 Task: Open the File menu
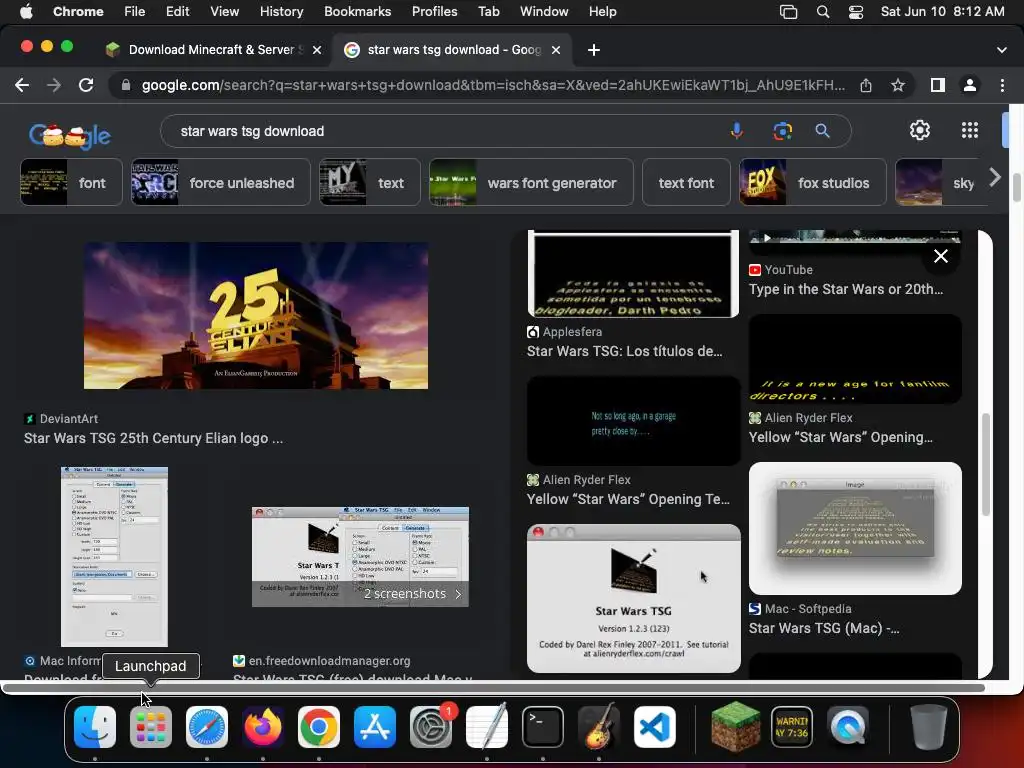click(135, 12)
